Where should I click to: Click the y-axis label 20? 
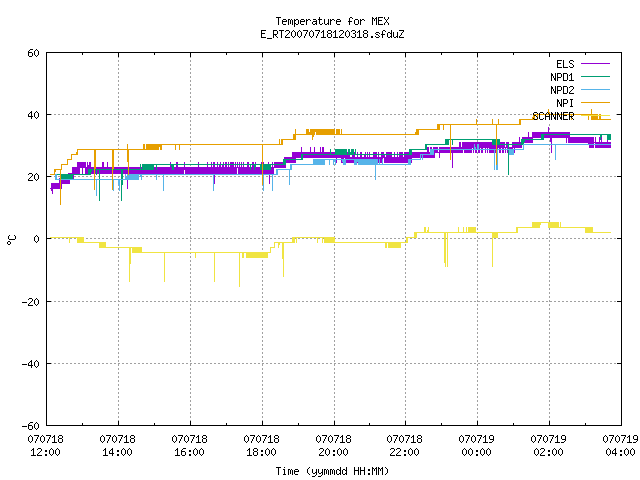[33, 177]
